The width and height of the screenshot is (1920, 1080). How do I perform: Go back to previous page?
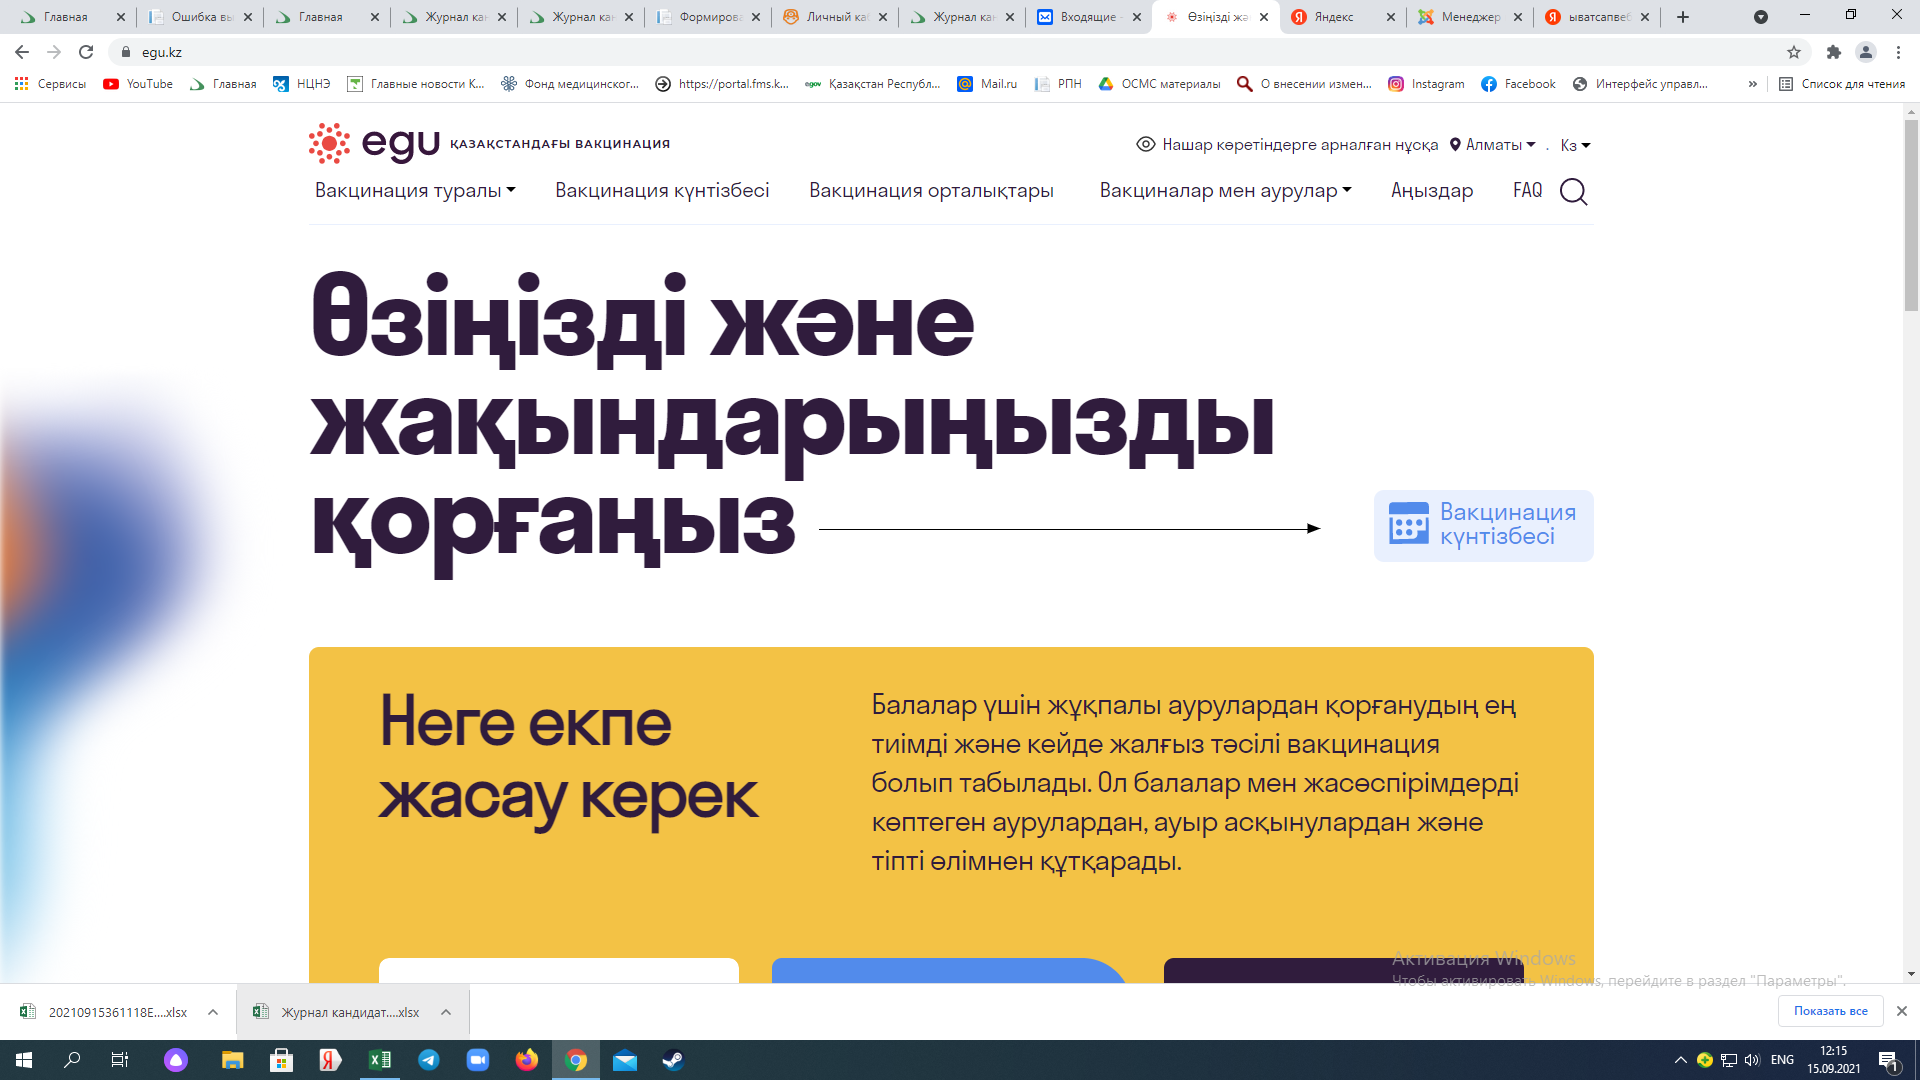pos(22,52)
